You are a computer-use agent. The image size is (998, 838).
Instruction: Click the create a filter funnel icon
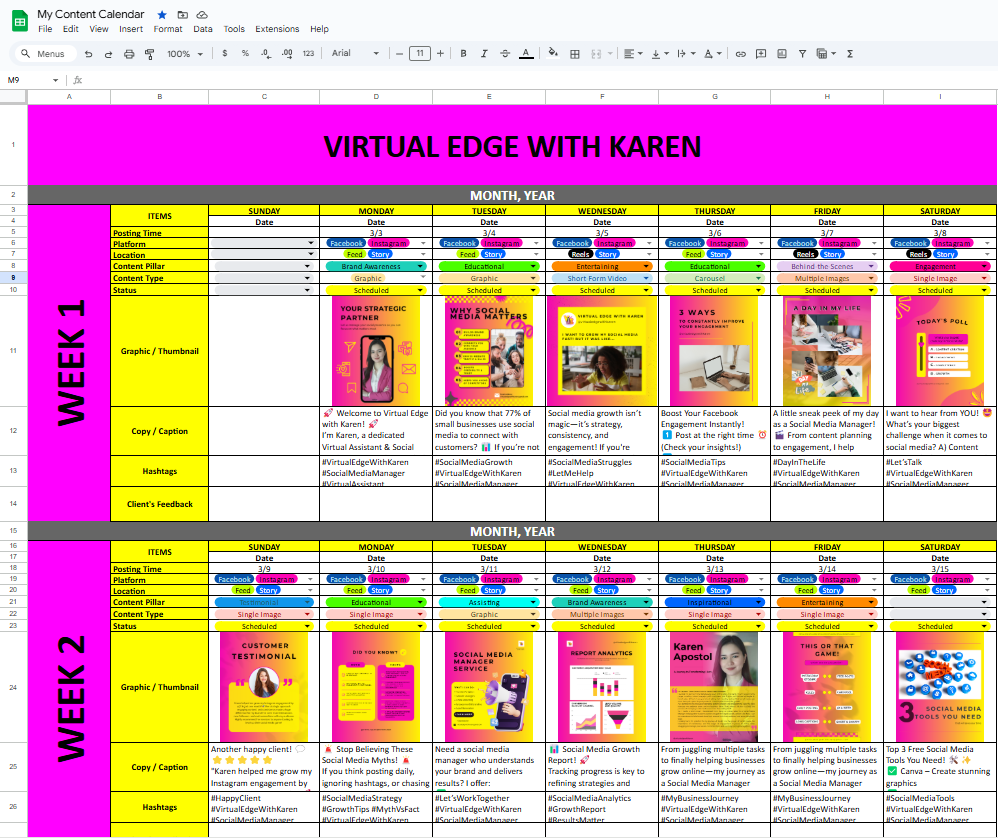(803, 54)
